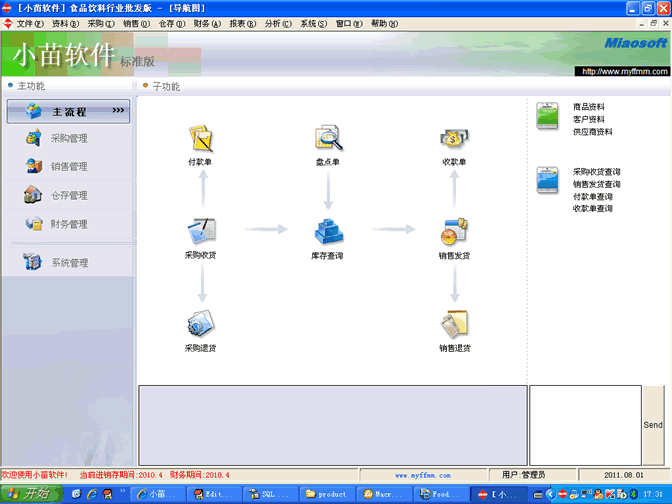672x504 pixels.
Task: Click the Send button
Action: coord(653,425)
